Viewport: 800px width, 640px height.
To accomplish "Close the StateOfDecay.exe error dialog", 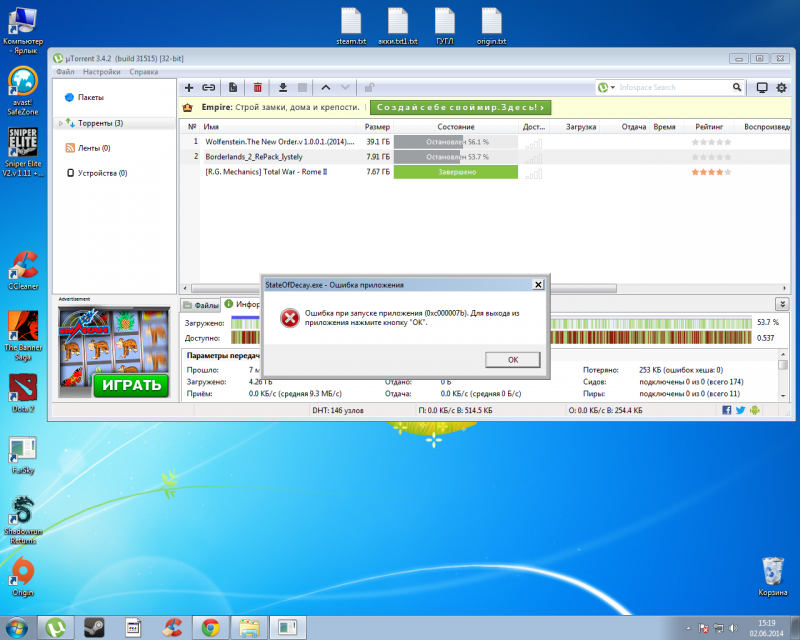I will [x=538, y=285].
